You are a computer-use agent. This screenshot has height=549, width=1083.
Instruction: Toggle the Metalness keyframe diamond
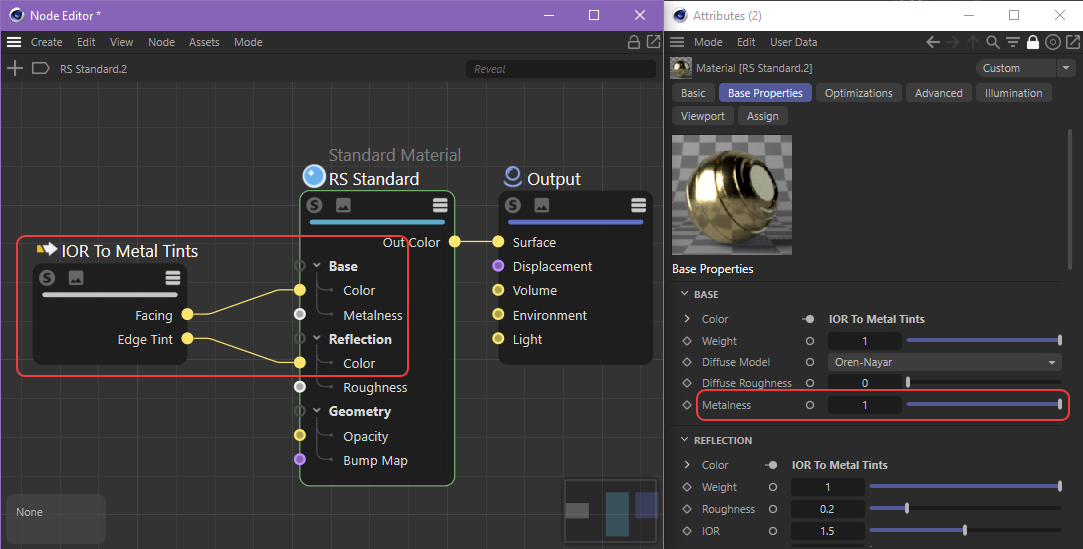coord(687,405)
